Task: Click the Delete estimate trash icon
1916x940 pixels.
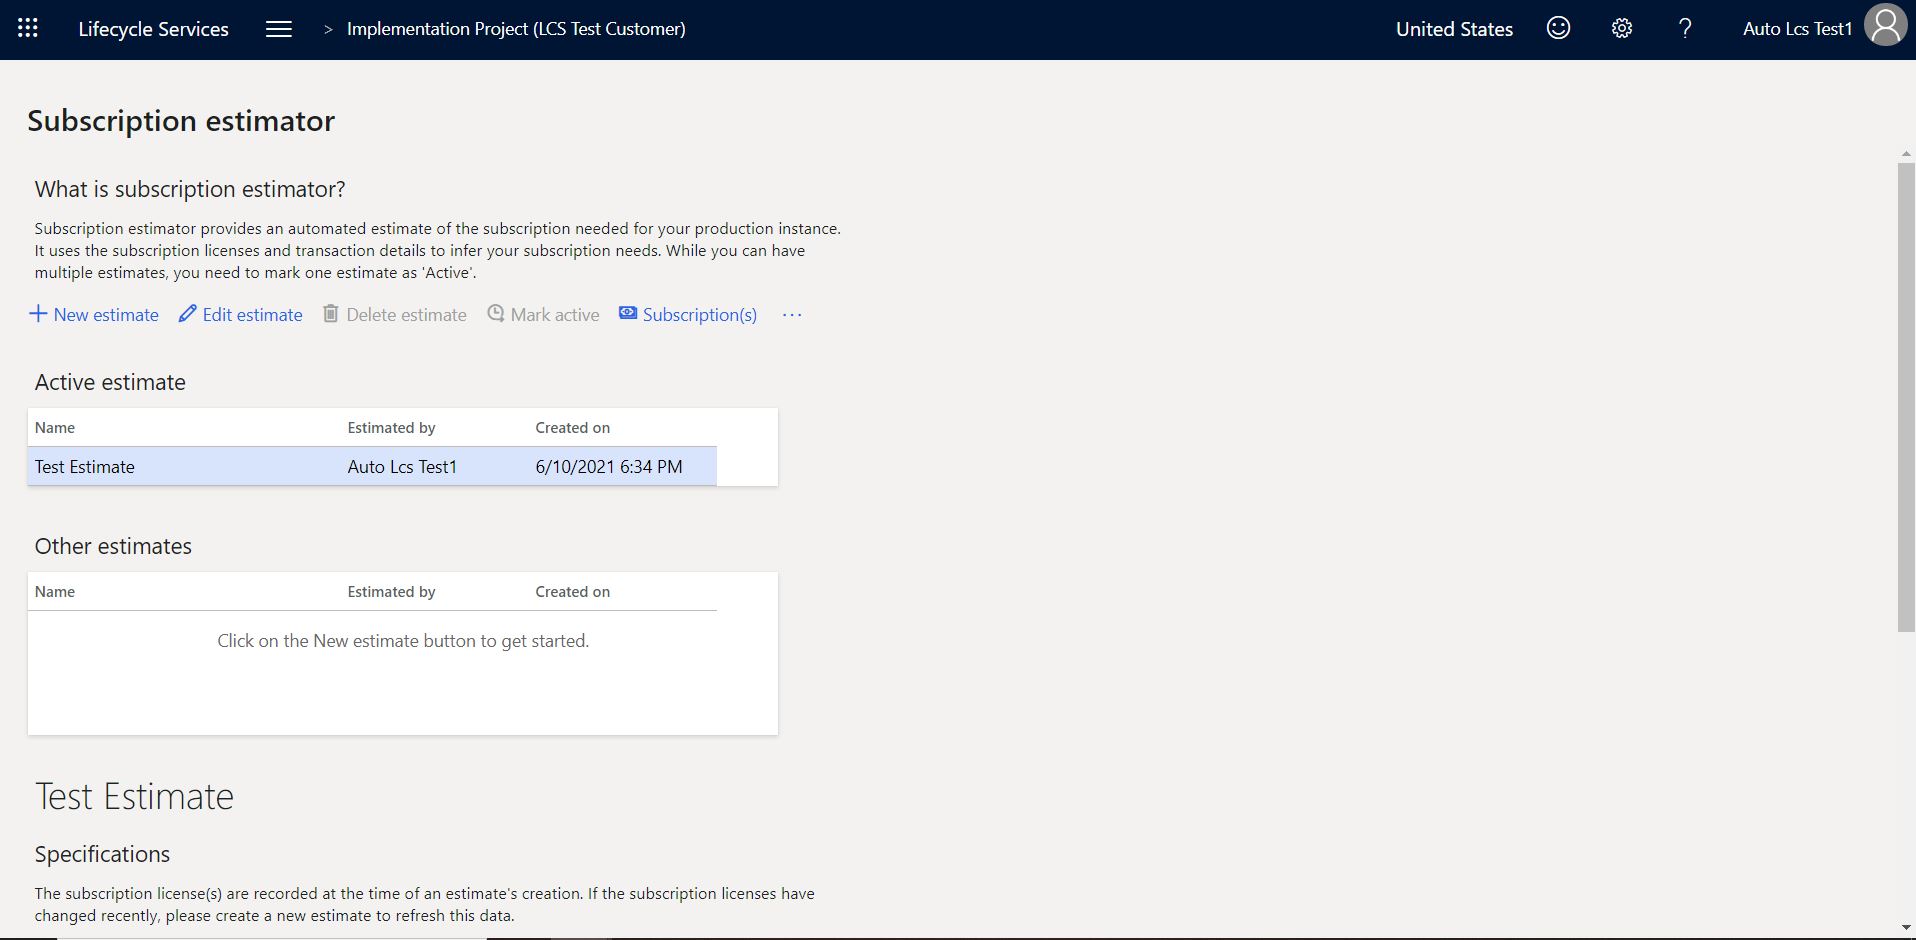Action: [x=331, y=314]
